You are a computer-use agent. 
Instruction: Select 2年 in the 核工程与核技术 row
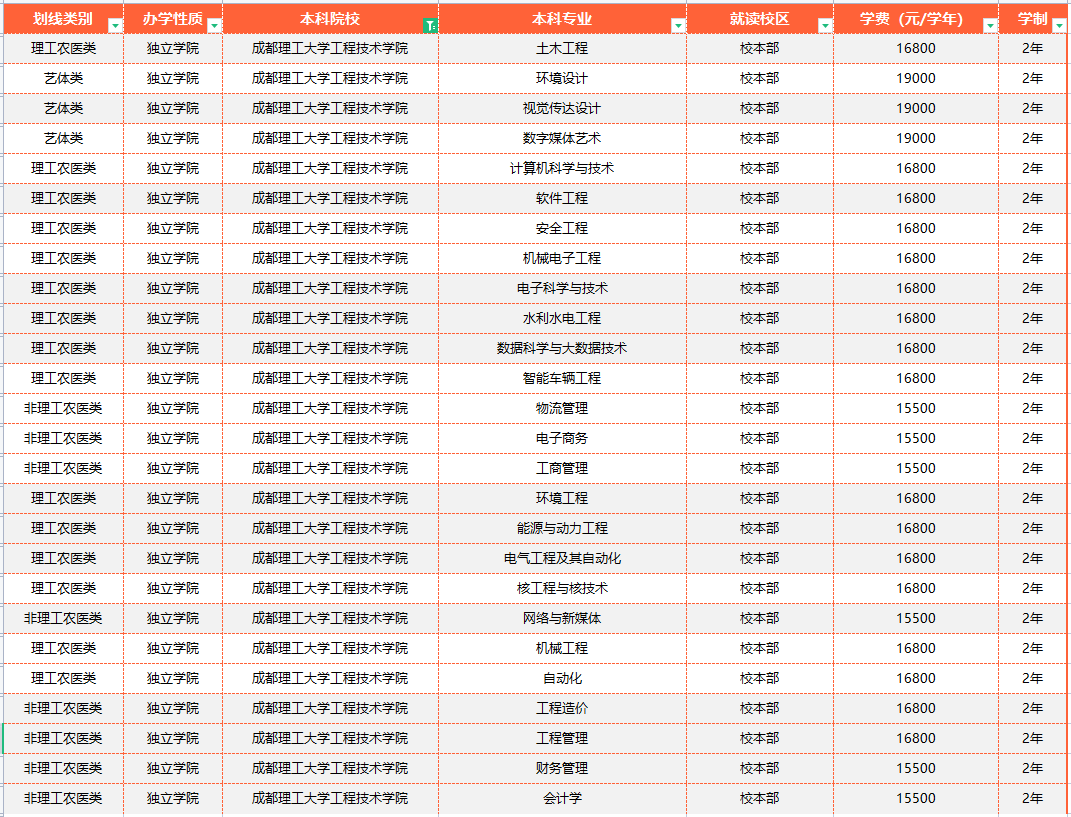click(1032, 589)
